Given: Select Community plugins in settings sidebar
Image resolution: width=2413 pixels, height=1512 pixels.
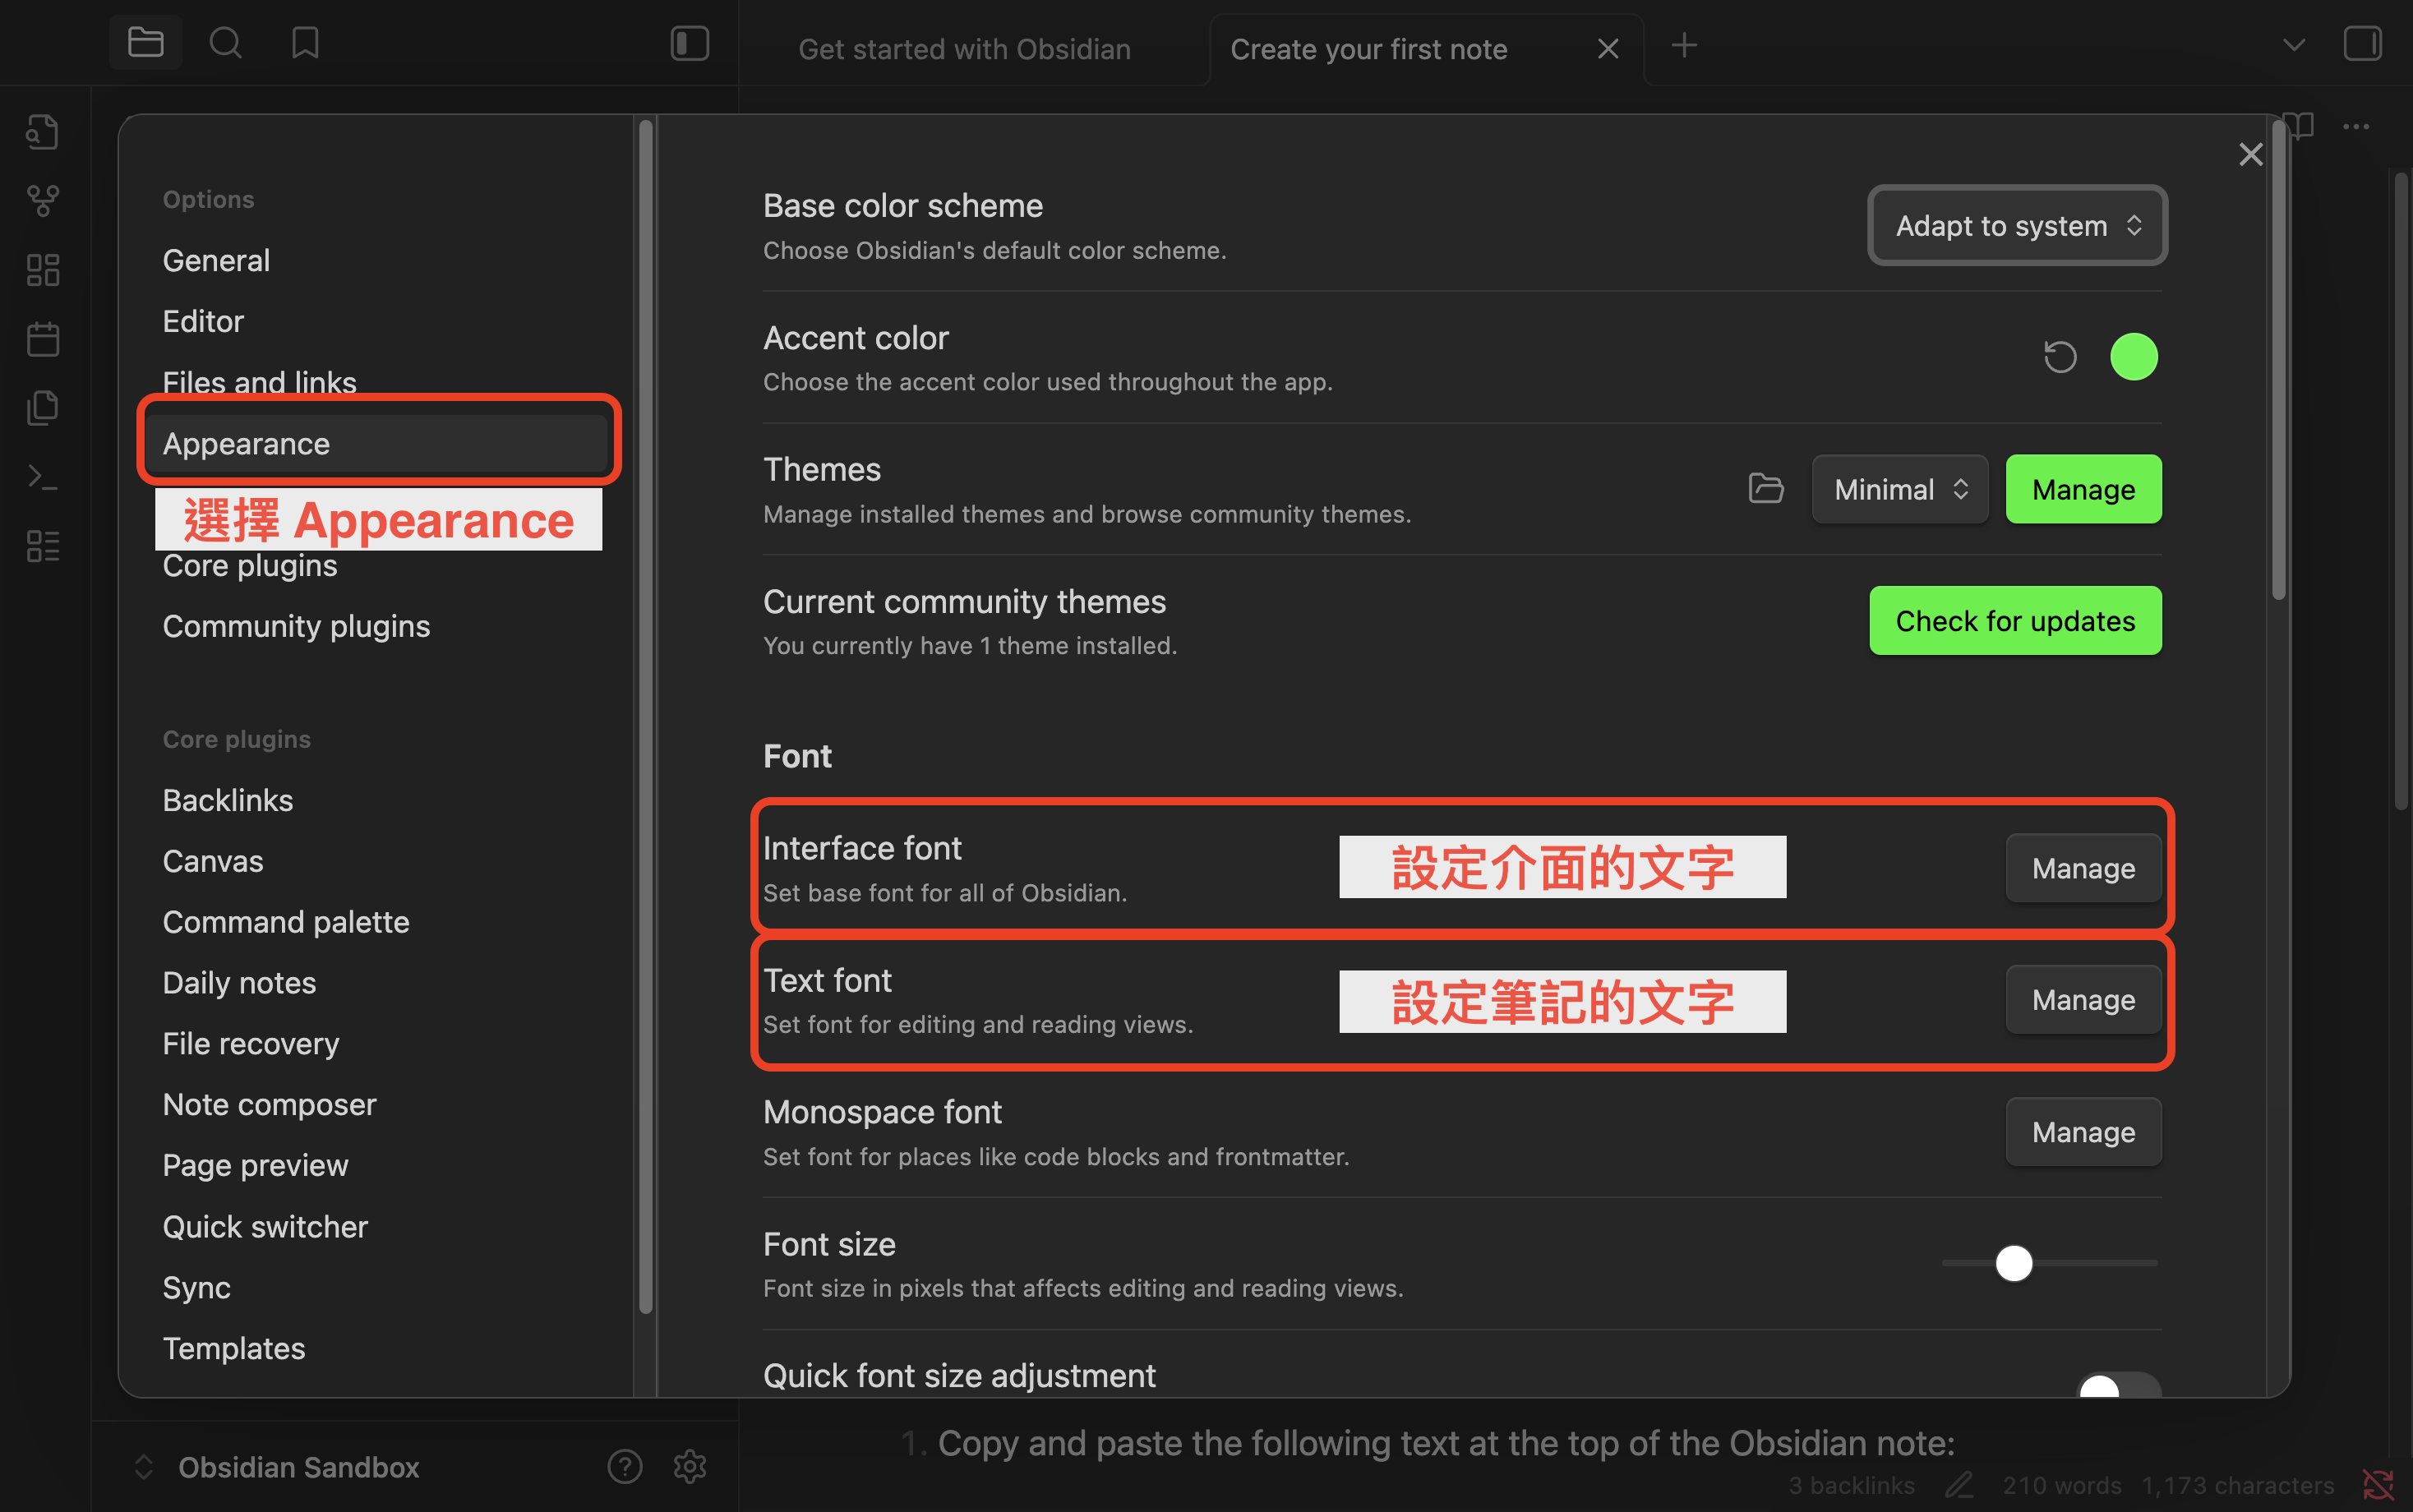Looking at the screenshot, I should tap(296, 626).
